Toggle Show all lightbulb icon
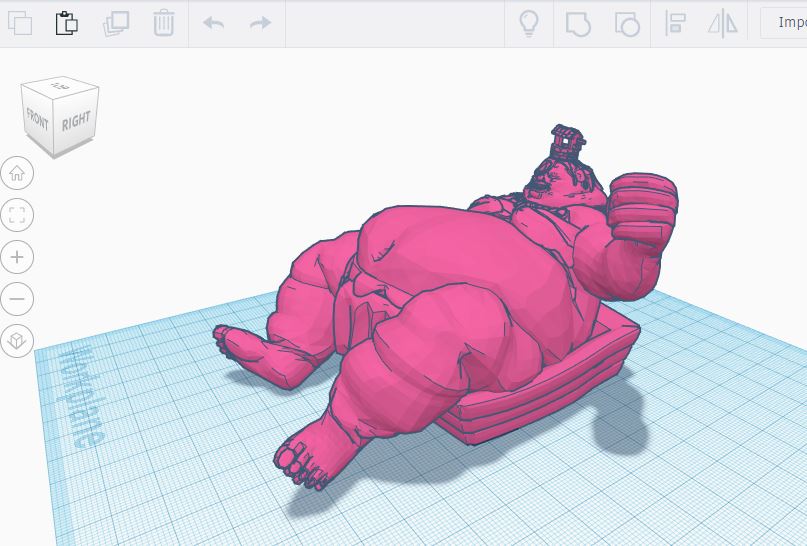Image resolution: width=807 pixels, height=546 pixels. point(529,23)
